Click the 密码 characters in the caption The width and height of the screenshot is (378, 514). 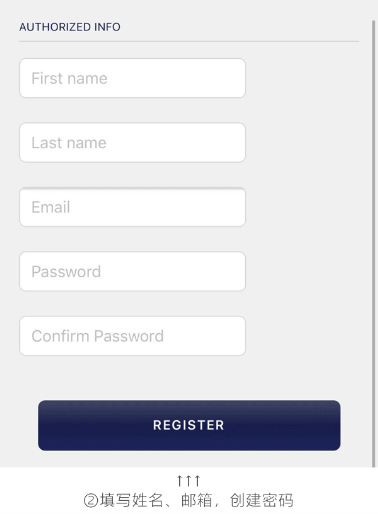277,500
